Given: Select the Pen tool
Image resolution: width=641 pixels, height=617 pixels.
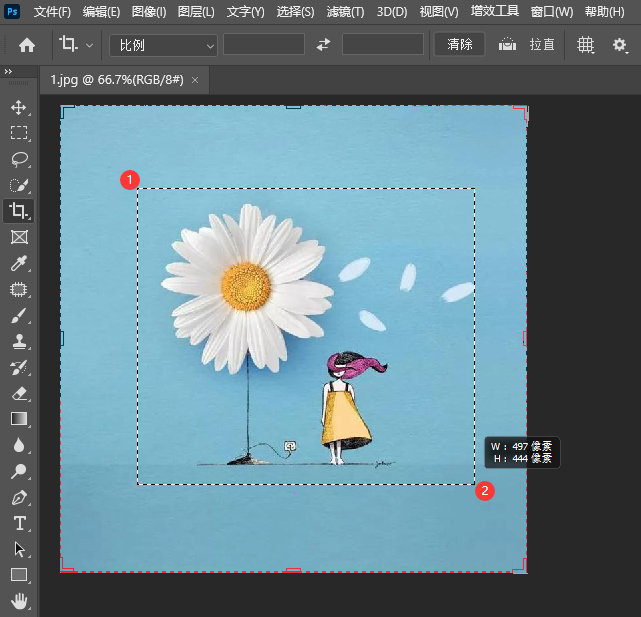Looking at the screenshot, I should click(18, 497).
